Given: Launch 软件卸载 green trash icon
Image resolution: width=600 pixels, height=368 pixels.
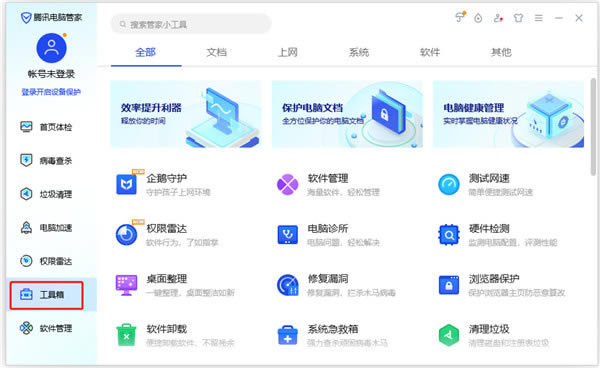Looking at the screenshot, I should coord(127,335).
